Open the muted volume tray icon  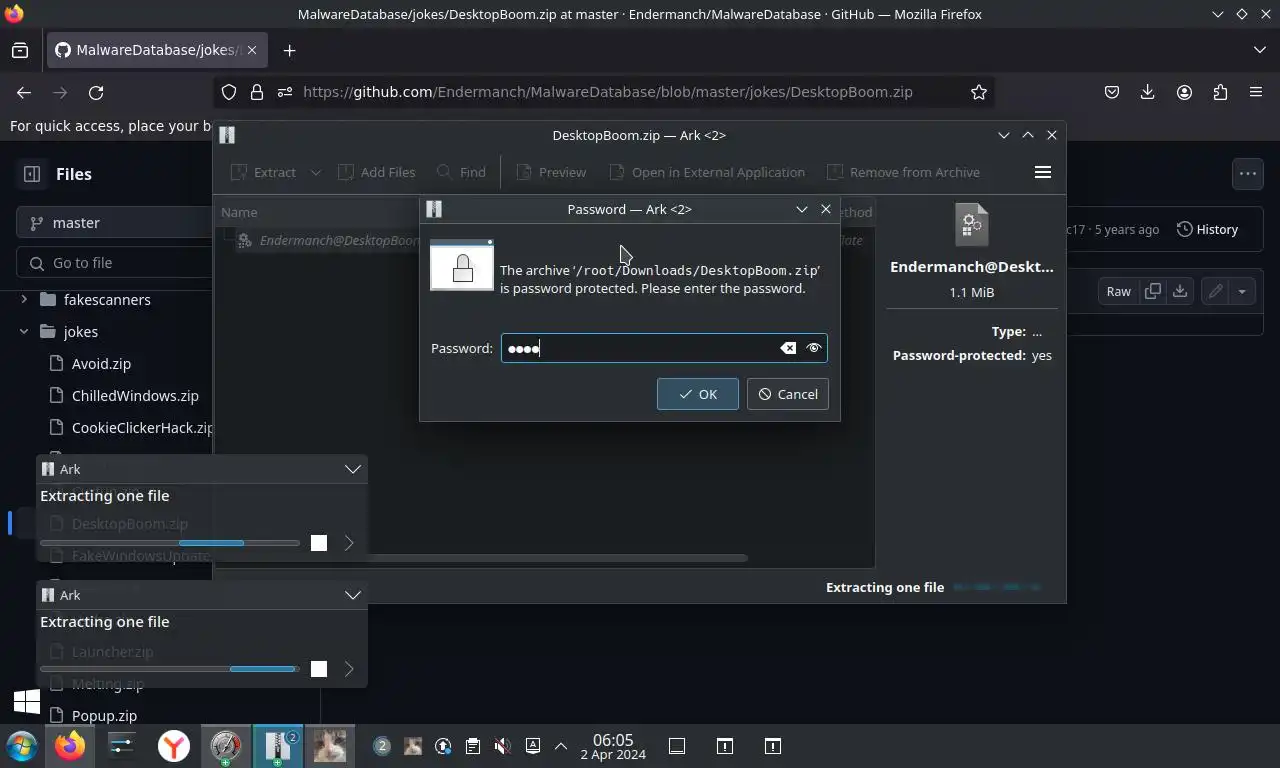tap(503, 746)
